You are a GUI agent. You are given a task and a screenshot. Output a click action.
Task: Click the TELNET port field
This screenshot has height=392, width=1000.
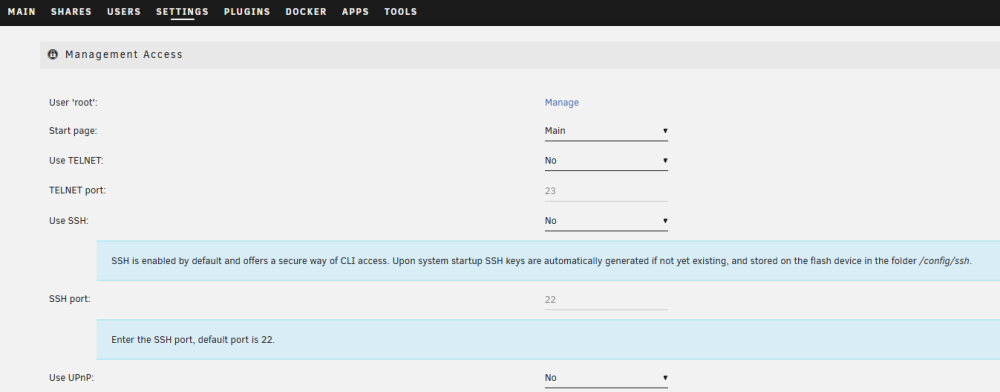(606, 191)
